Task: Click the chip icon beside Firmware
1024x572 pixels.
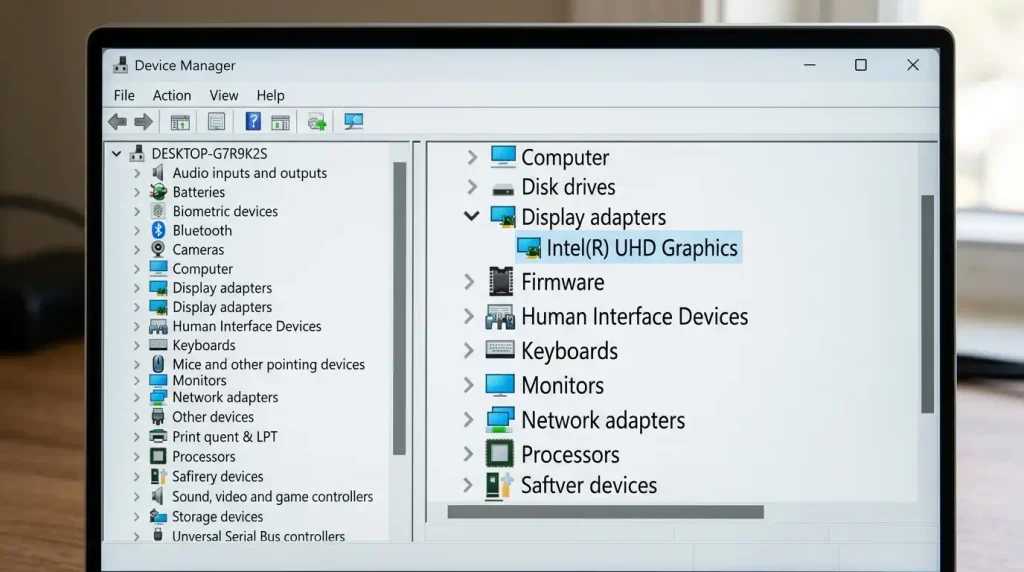Action: click(501, 281)
